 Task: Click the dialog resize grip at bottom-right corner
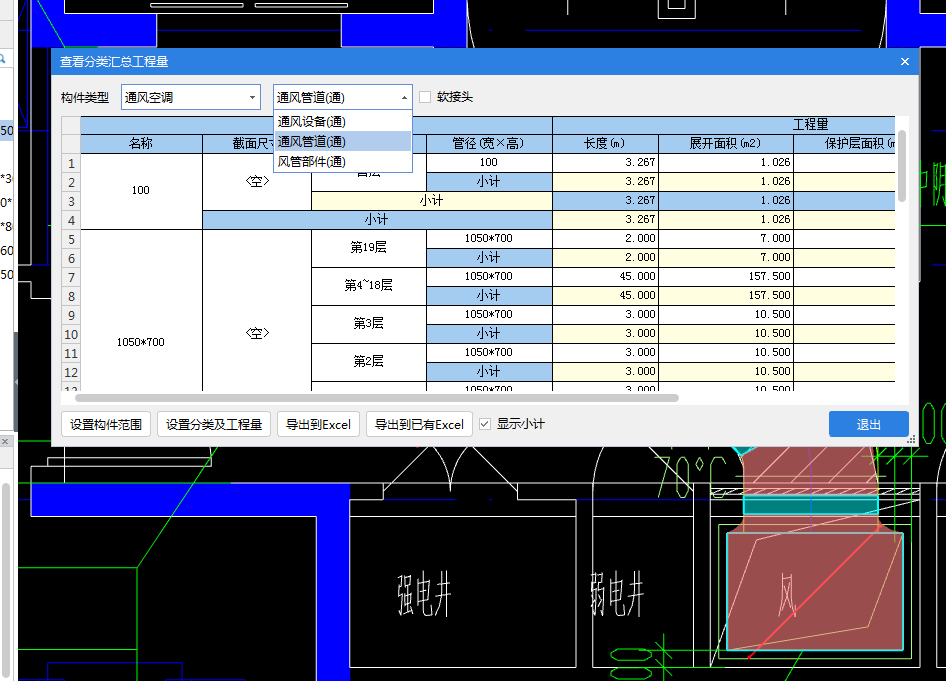pyautogui.click(x=911, y=440)
